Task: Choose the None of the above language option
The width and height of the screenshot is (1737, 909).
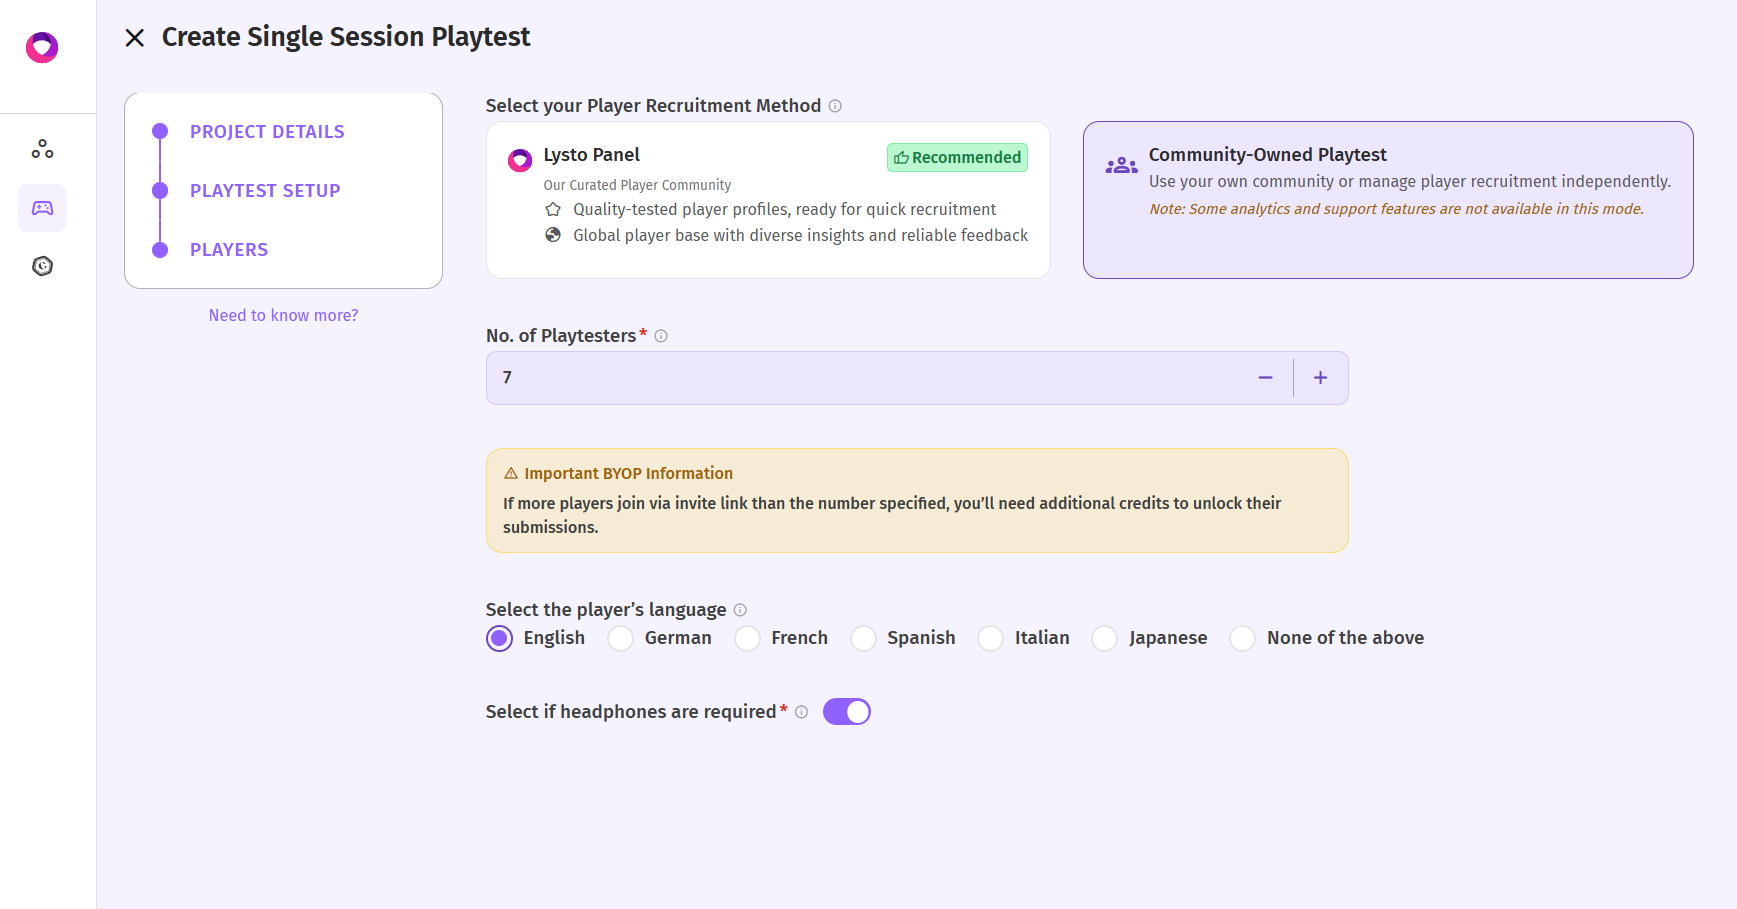Action: tap(1243, 638)
